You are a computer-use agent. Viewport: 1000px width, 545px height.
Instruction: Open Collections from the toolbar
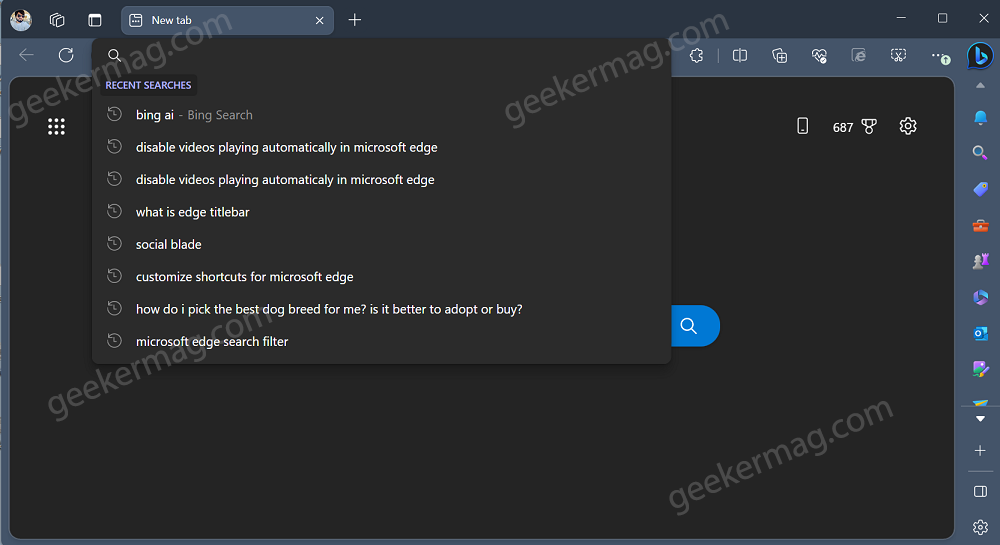tap(779, 55)
